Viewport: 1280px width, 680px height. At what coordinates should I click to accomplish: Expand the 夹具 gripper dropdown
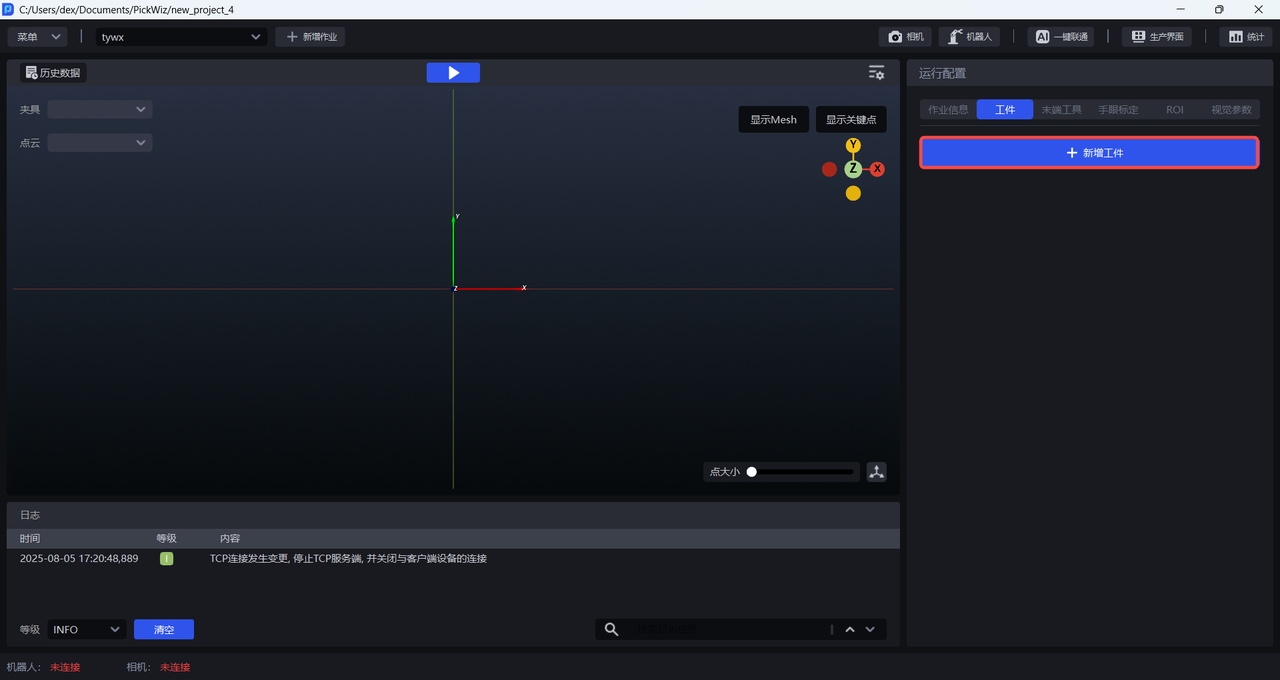click(100, 109)
